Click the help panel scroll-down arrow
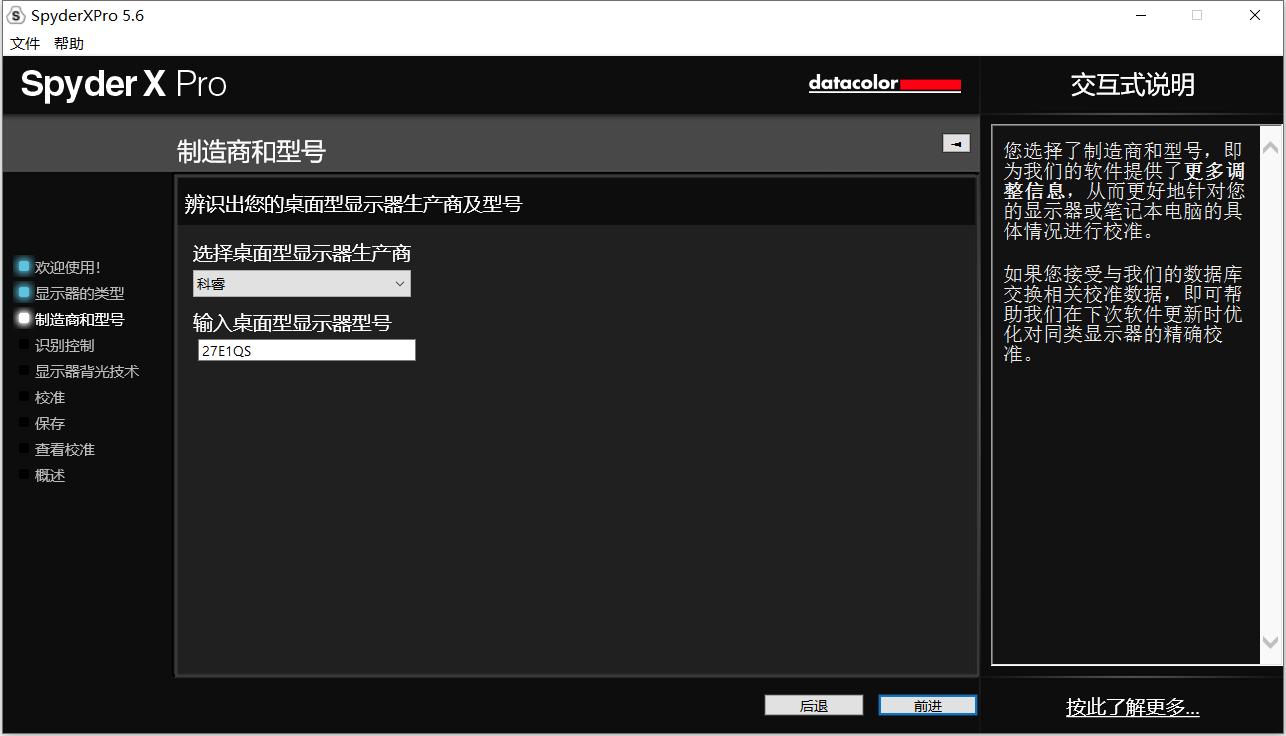The image size is (1286, 736). (x=1271, y=643)
